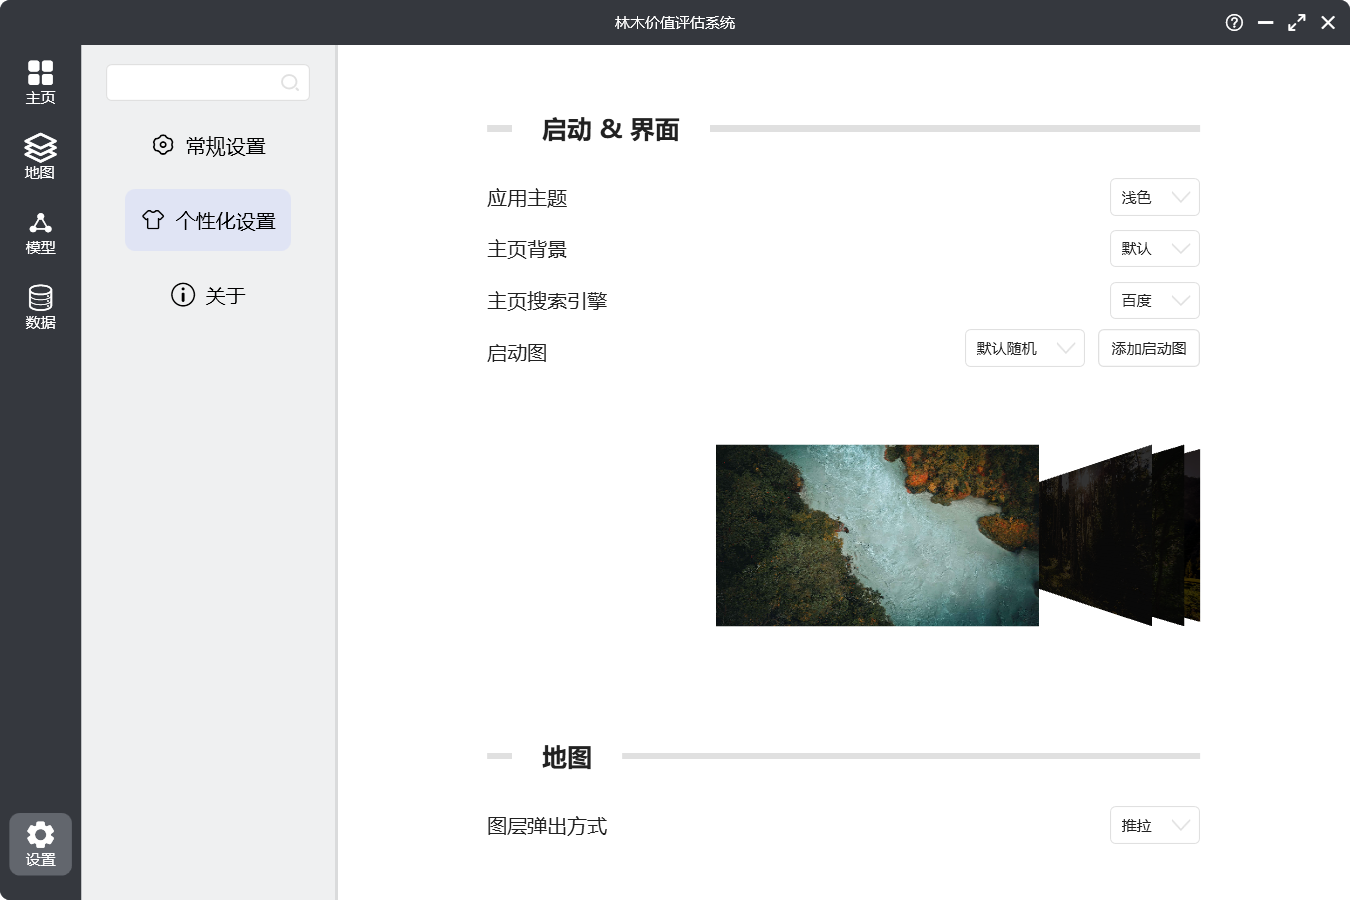Open the 模型 model section
The image size is (1350, 900).
(40, 232)
